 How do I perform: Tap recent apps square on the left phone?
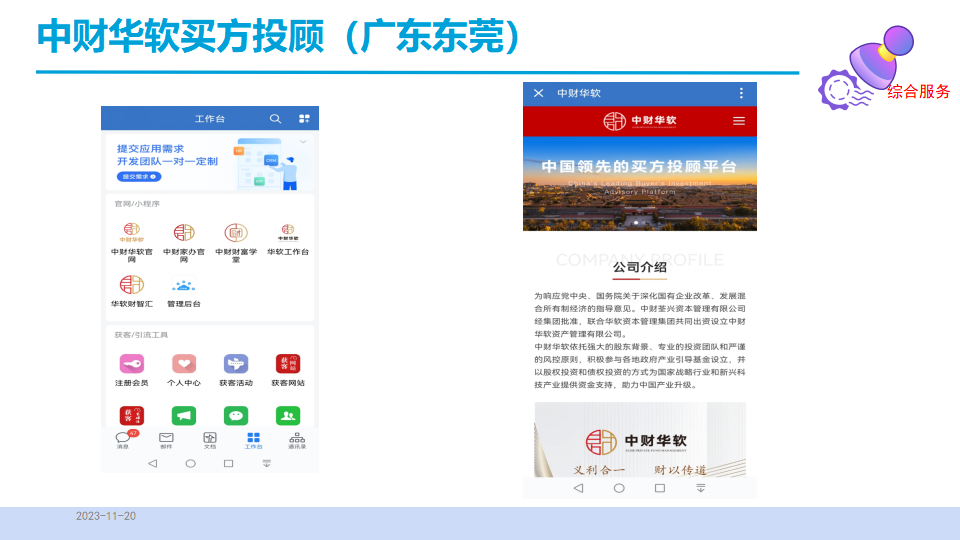point(228,463)
